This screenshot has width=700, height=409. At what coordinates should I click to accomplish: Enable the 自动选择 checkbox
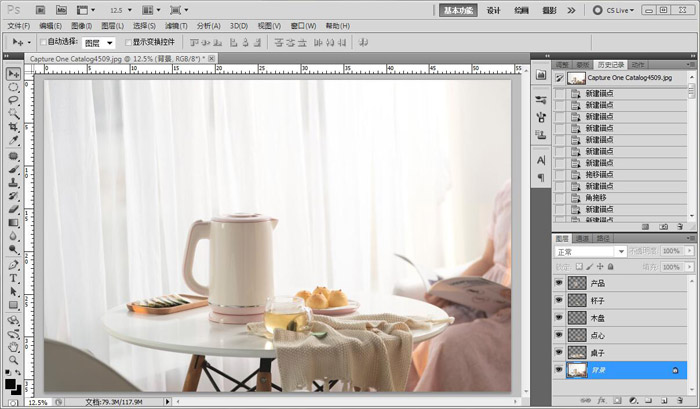42,43
